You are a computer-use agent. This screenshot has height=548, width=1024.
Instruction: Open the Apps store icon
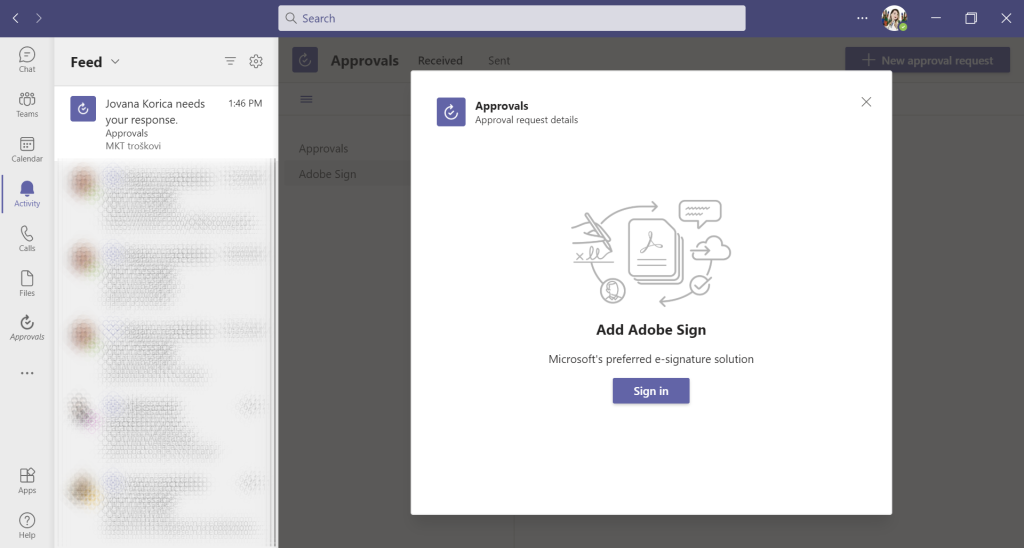[x=27, y=480]
